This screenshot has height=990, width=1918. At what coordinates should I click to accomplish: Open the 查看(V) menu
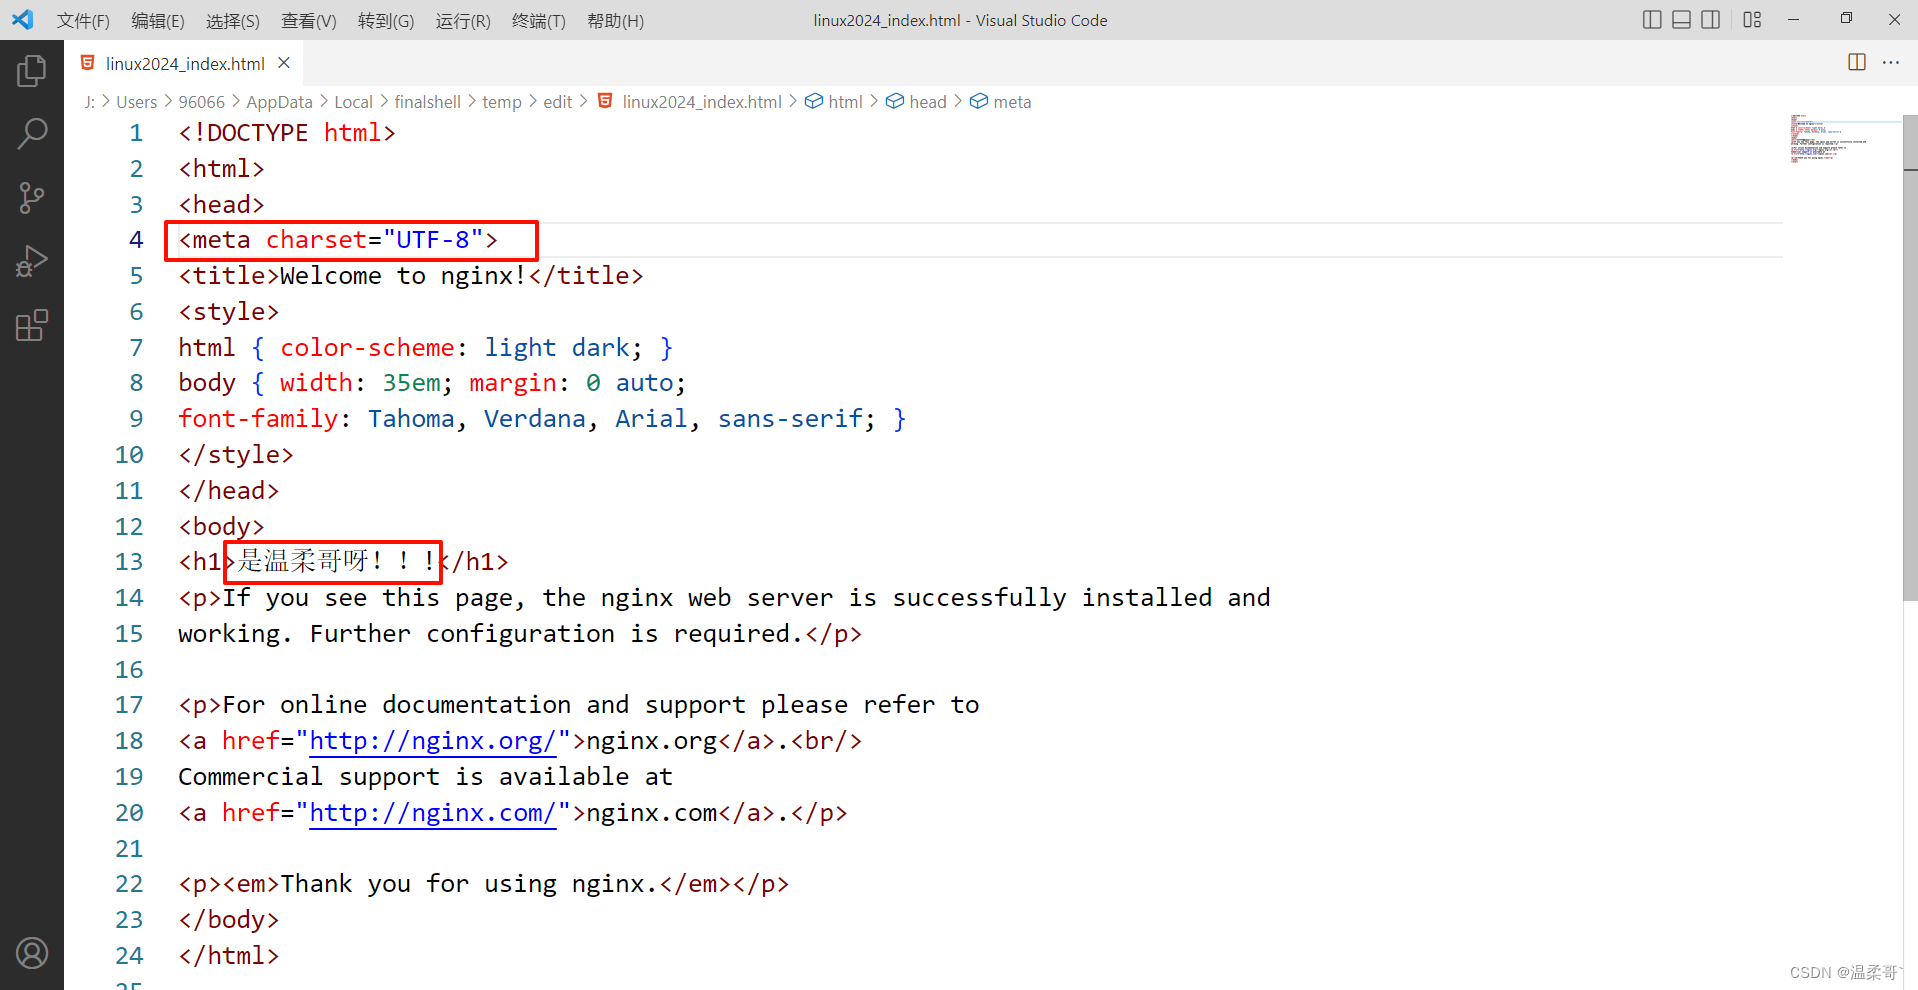309,20
